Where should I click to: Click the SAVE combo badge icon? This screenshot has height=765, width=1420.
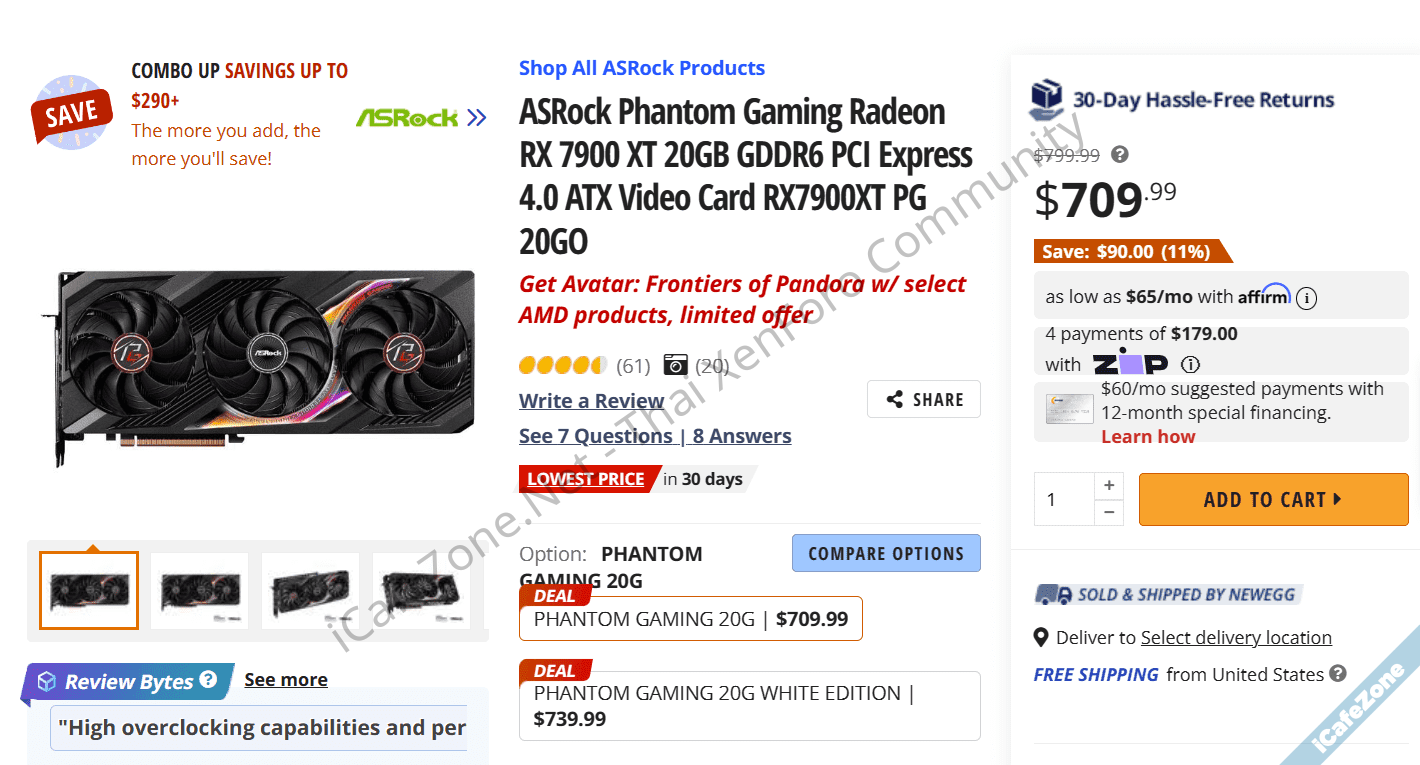tap(72, 113)
